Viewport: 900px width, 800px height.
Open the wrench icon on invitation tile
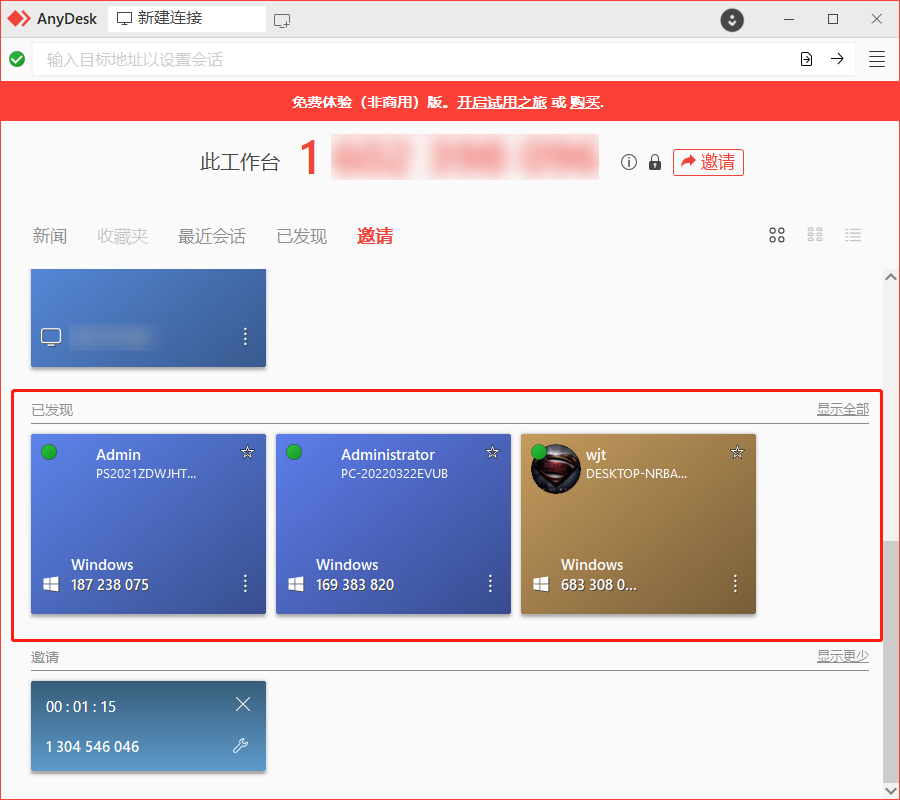pos(243,746)
